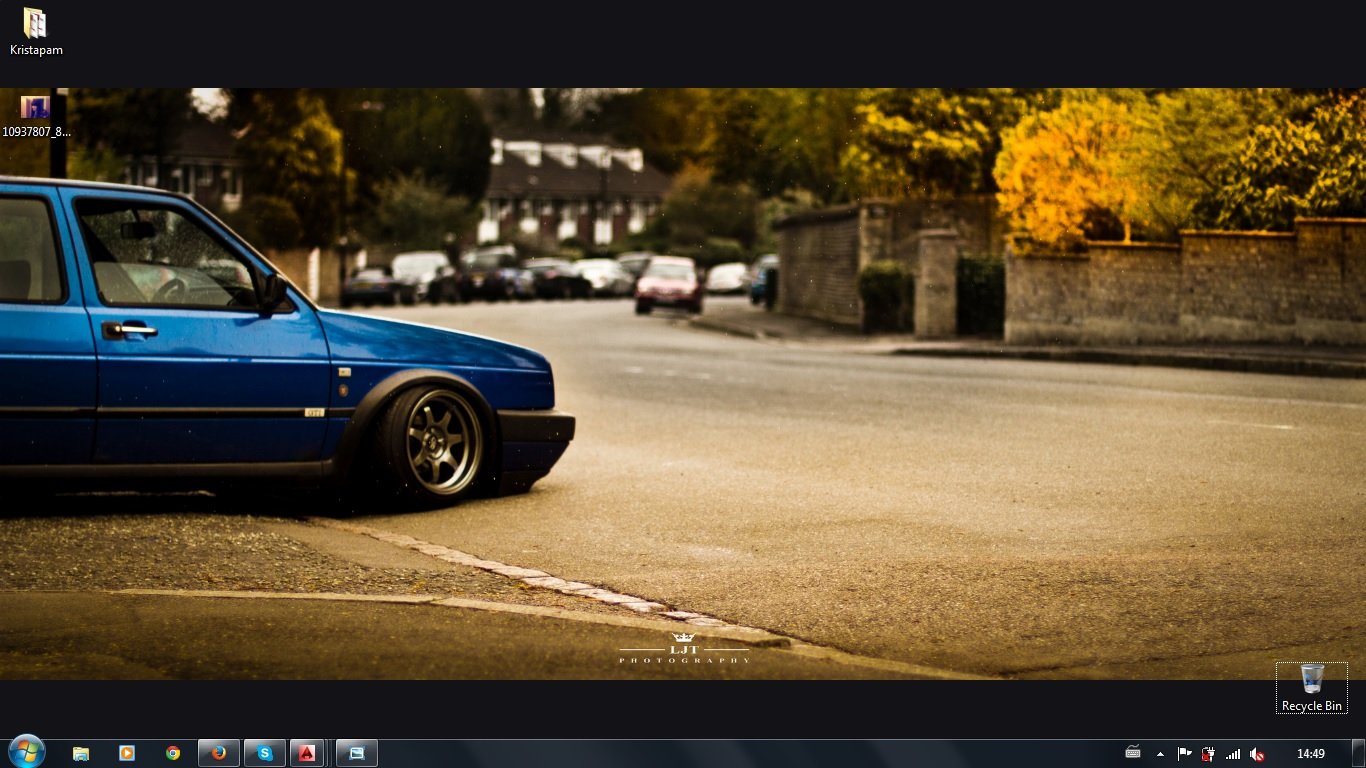Select the 10937807_8... image file

[x=36, y=116]
